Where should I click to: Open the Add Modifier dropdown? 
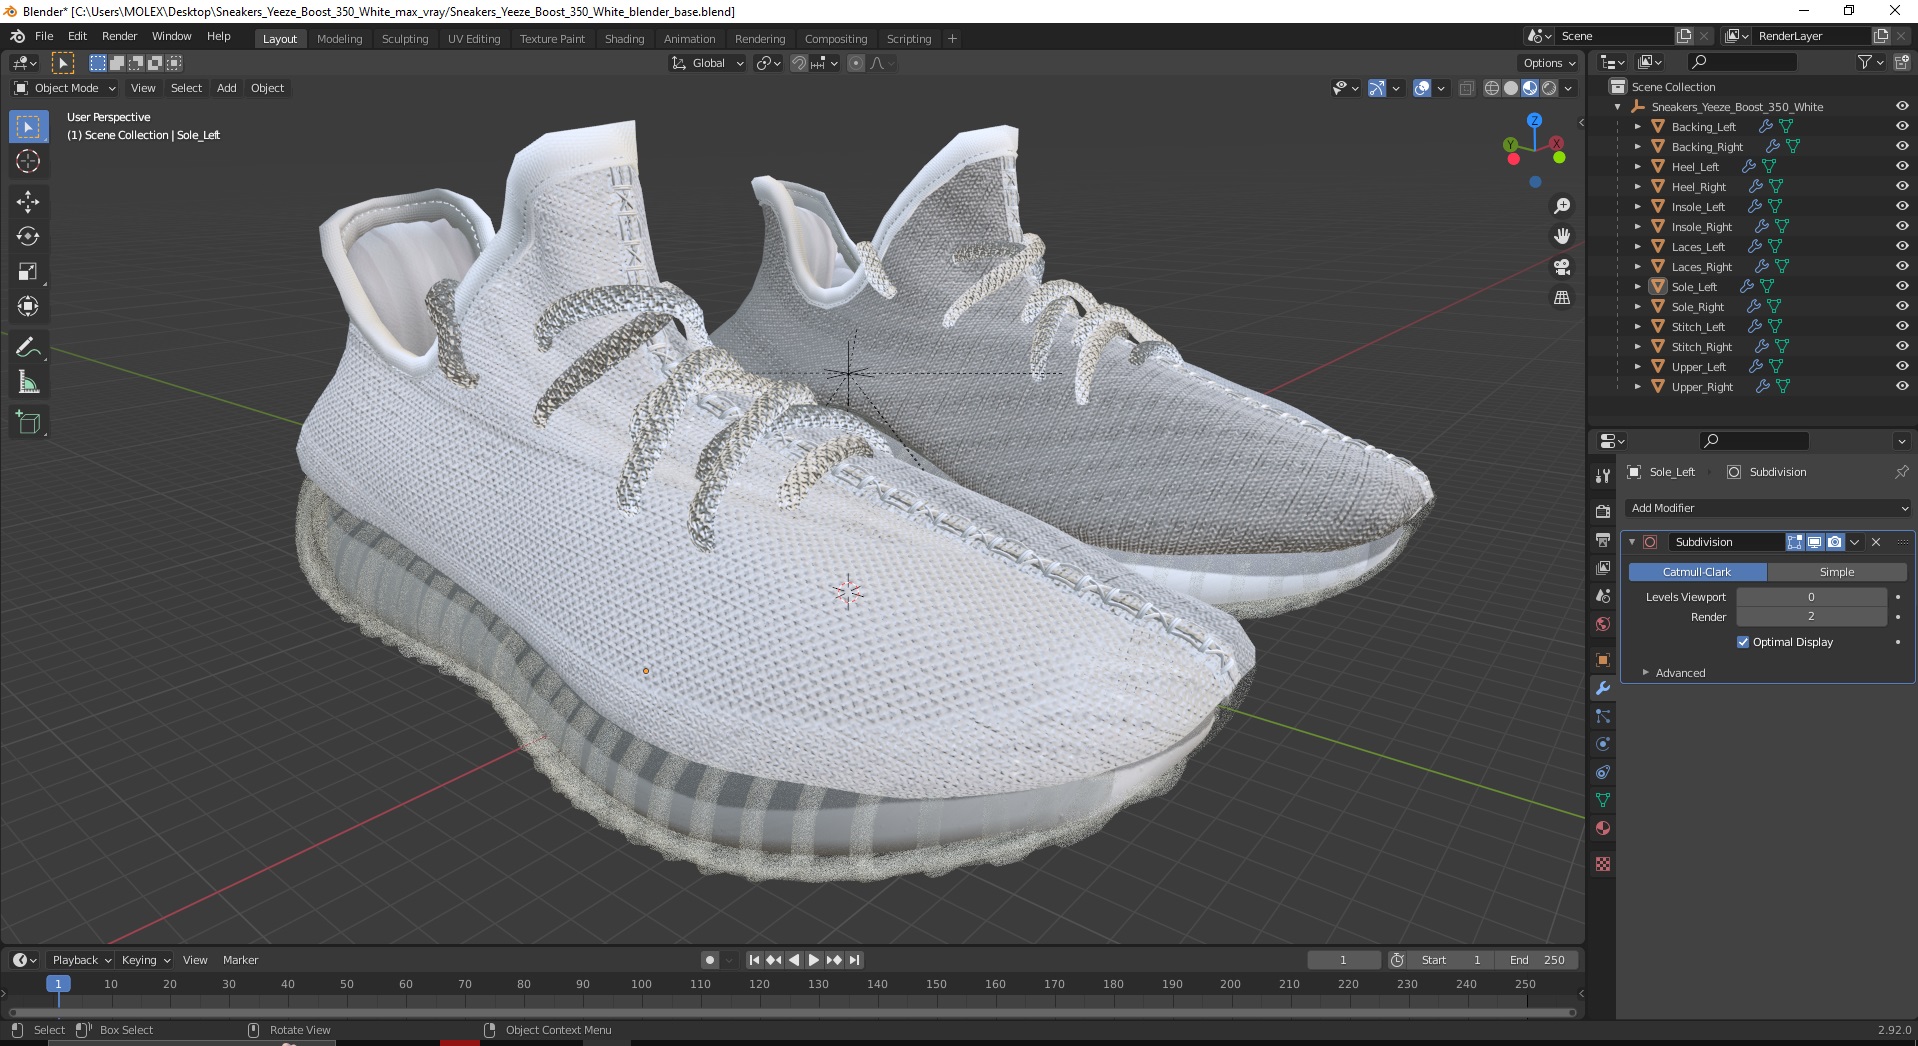pyautogui.click(x=1768, y=508)
